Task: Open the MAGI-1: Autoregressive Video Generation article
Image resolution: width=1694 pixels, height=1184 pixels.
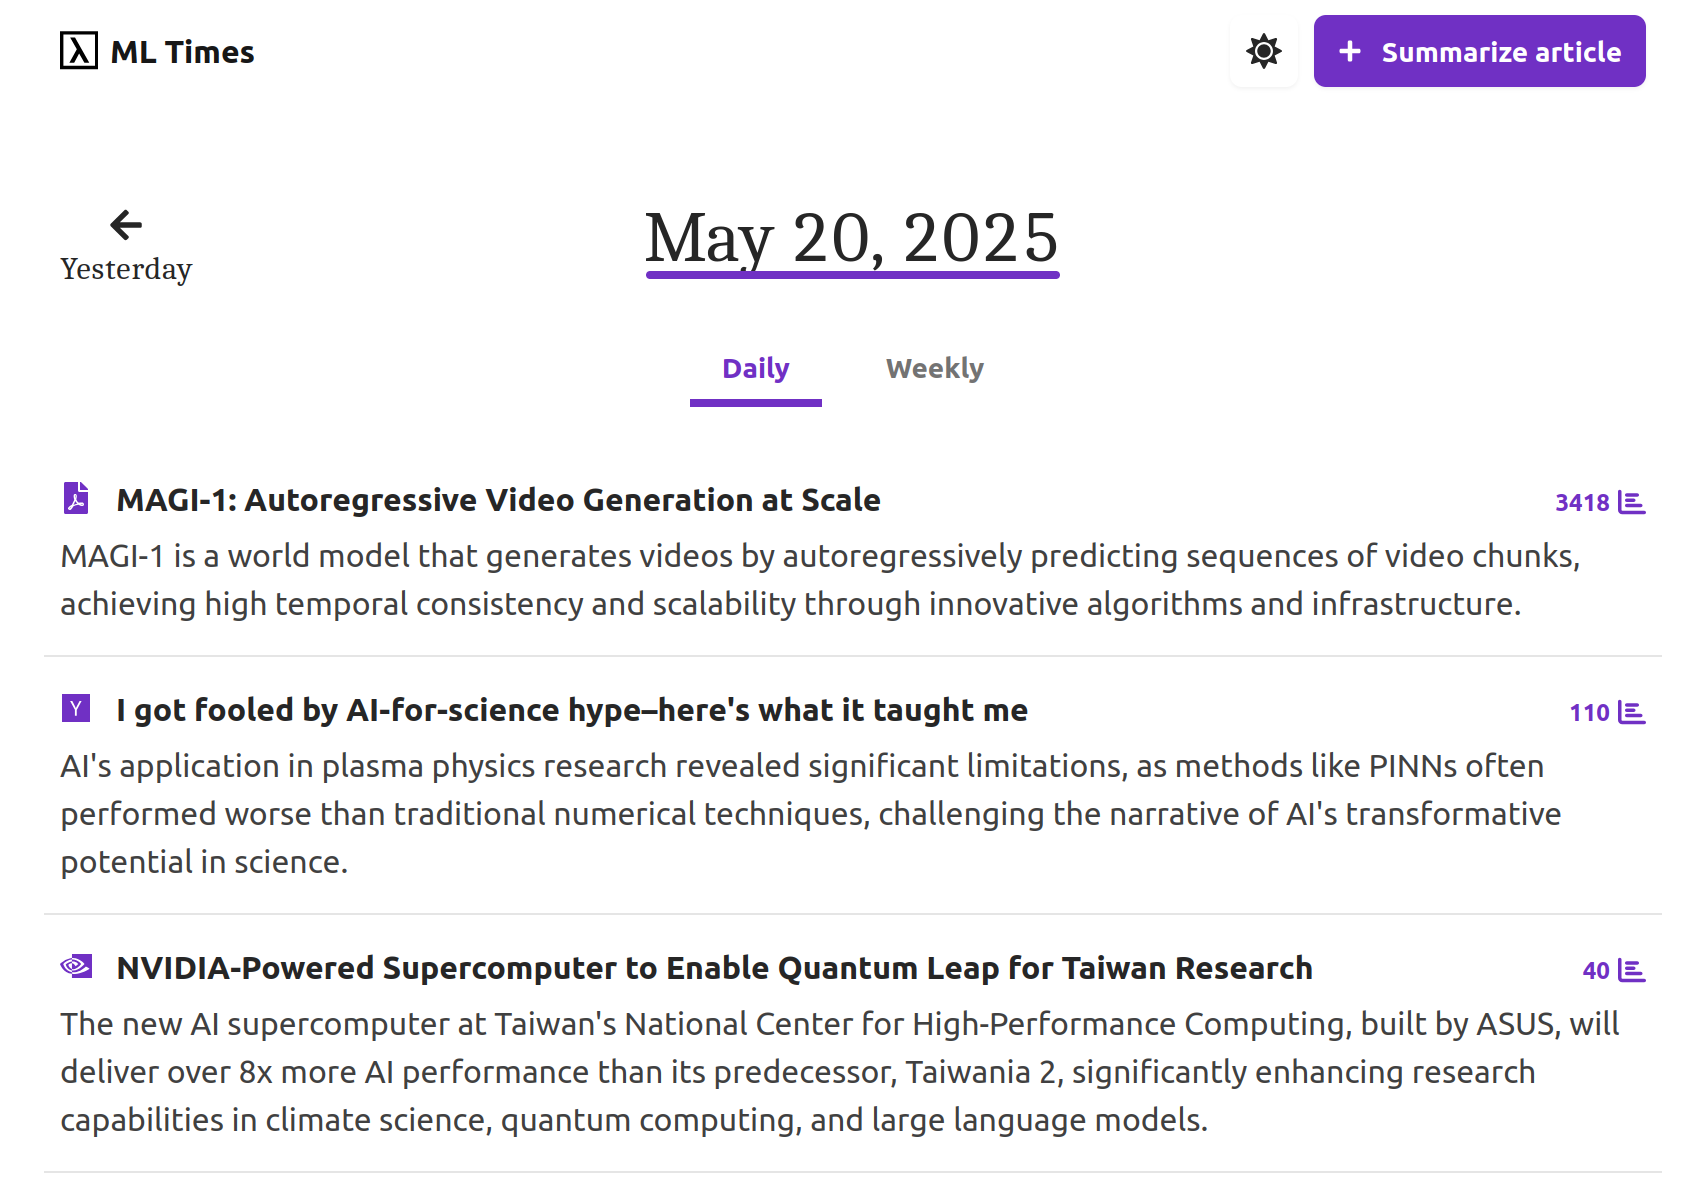Action: coord(498,500)
